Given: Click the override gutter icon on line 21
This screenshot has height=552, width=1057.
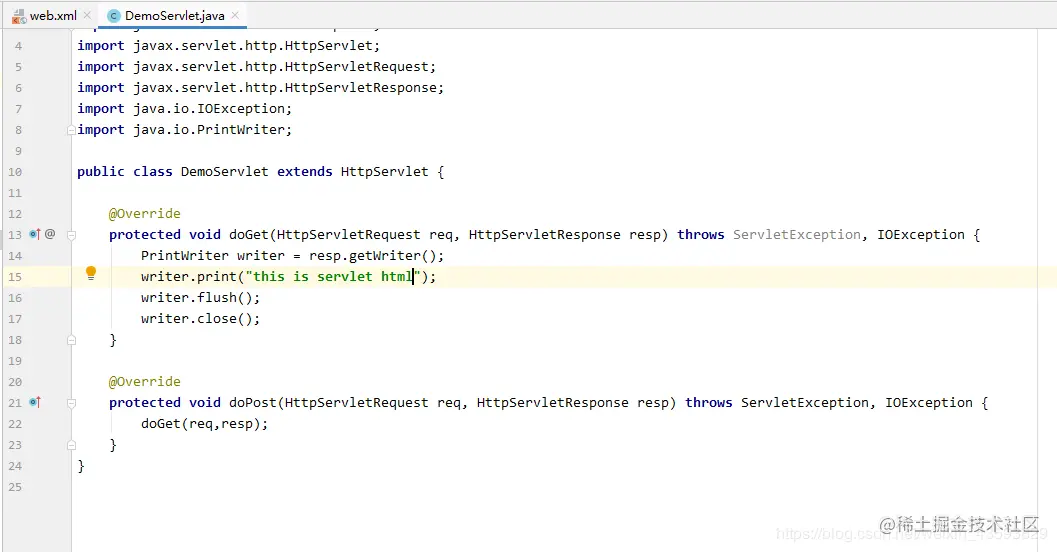Looking at the screenshot, I should [x=34, y=402].
